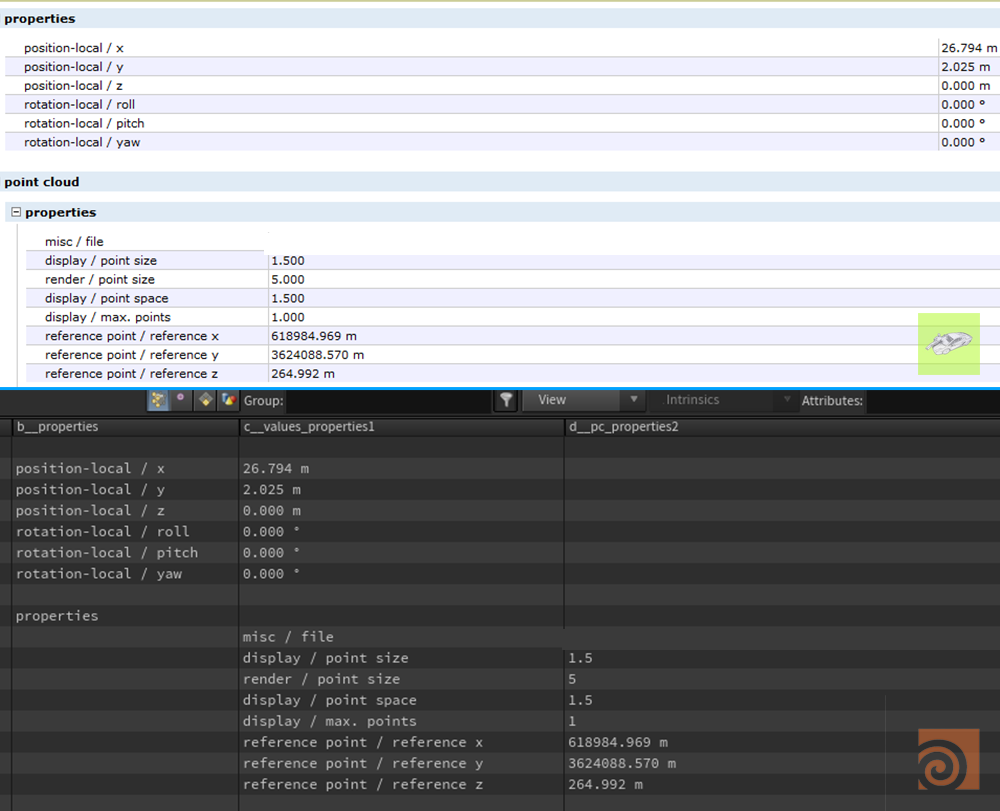The image size is (1000, 811).
Task: Click 'display / point space' spreadsheet cell
Action: coord(402,700)
